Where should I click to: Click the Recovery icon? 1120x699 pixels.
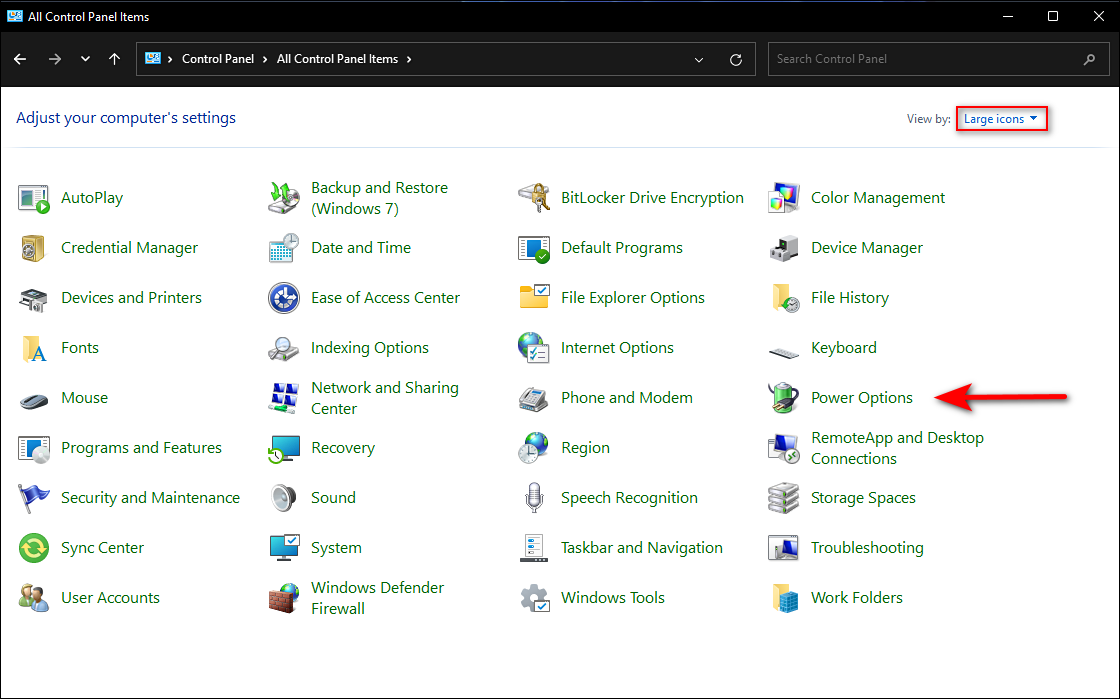pyautogui.click(x=284, y=448)
